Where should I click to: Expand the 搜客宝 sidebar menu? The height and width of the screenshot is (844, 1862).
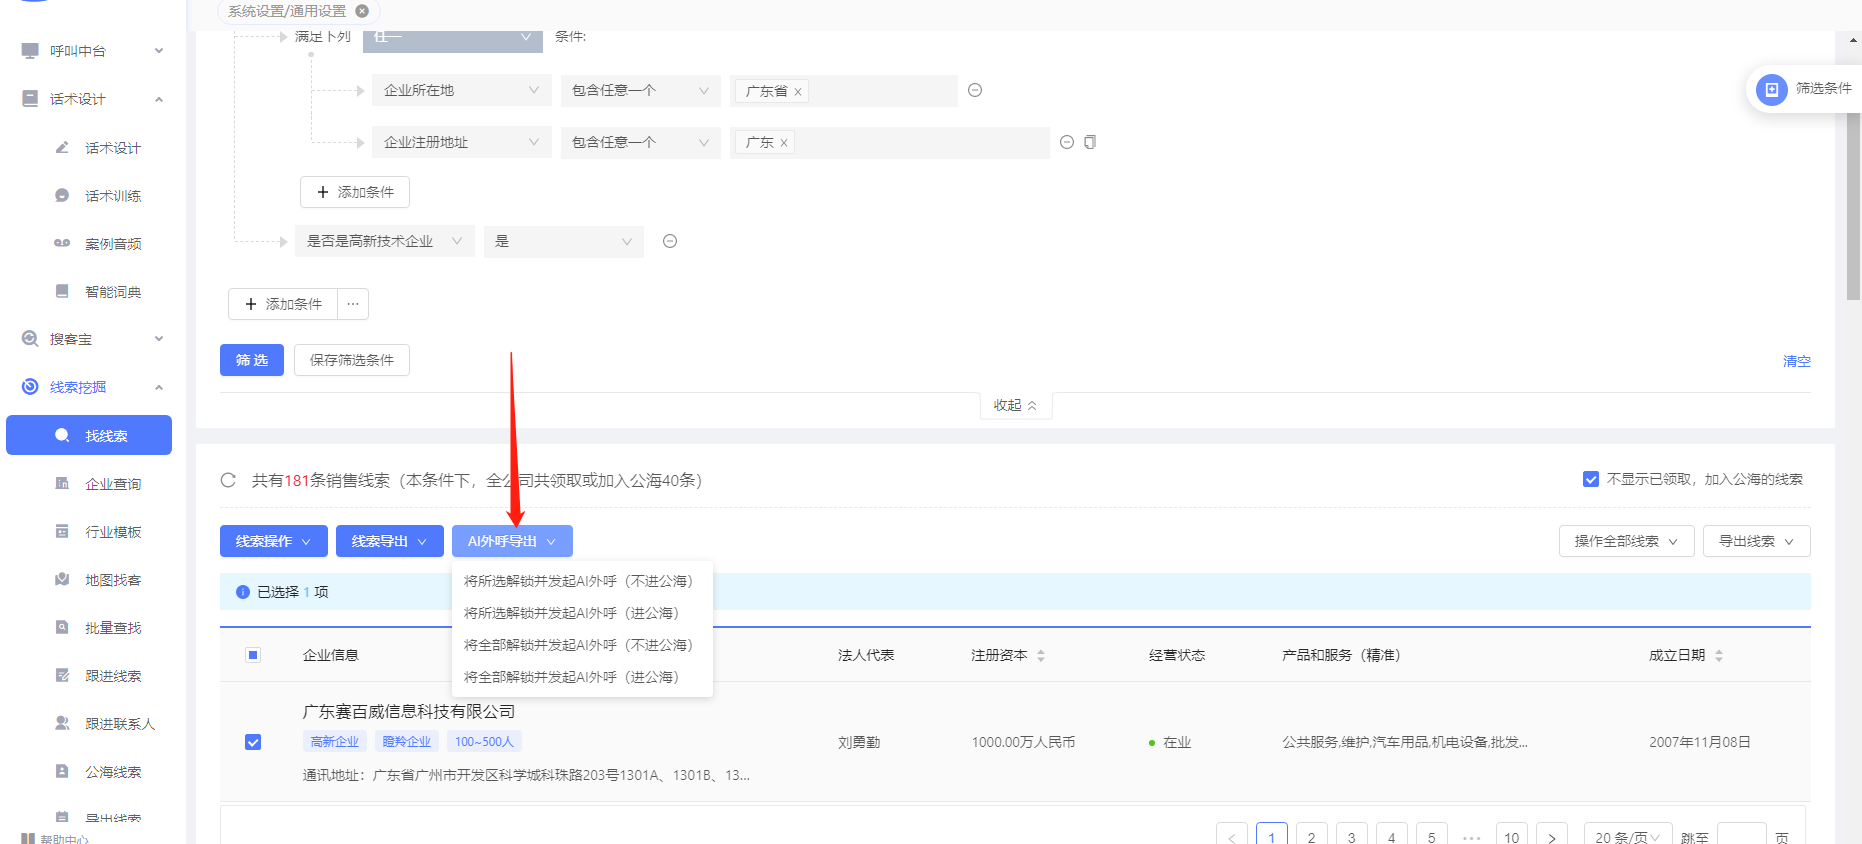[x=93, y=339]
